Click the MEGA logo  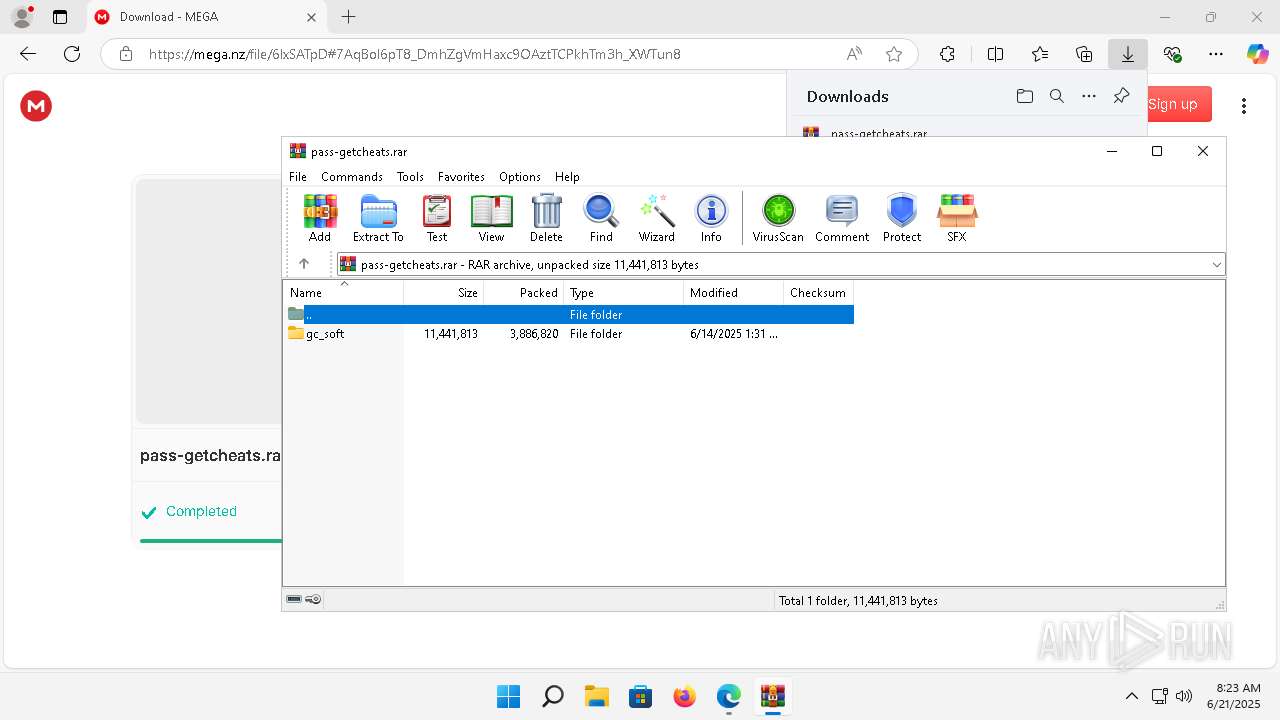[x=36, y=106]
